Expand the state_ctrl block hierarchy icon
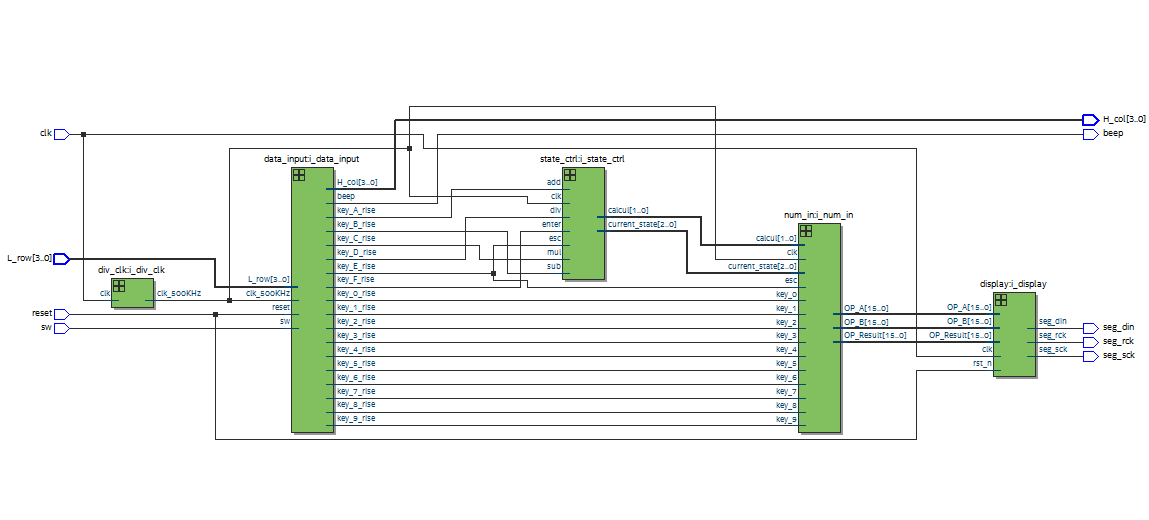 tap(570, 175)
